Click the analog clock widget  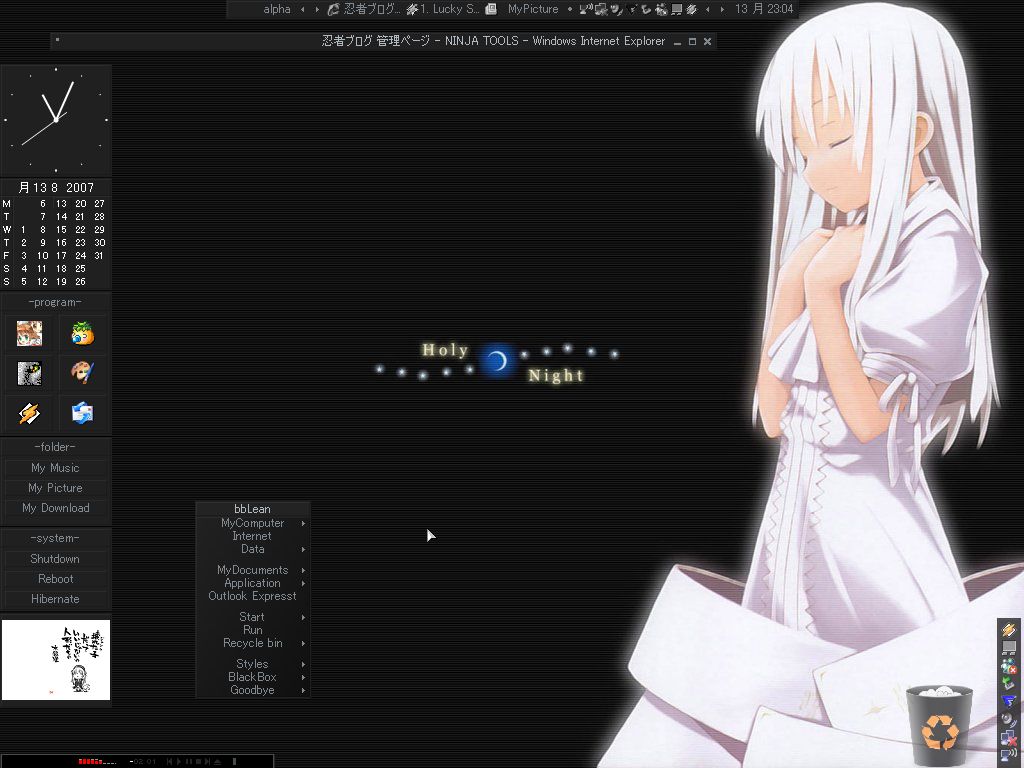pos(56,120)
